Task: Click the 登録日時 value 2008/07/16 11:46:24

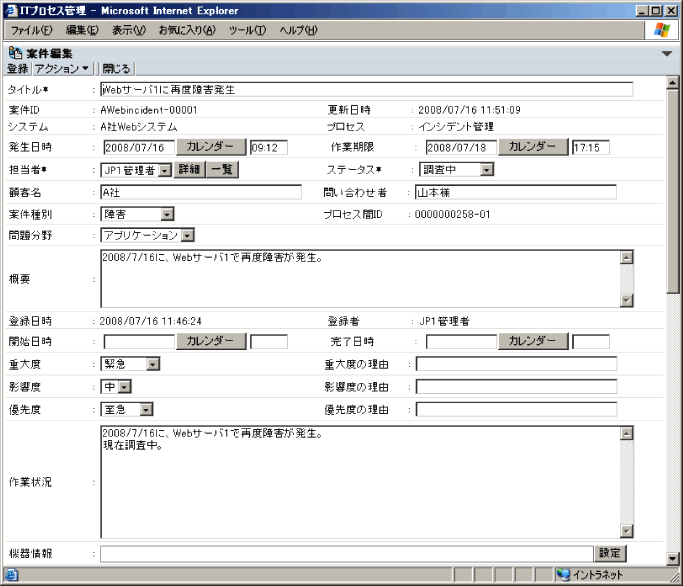Action: click(150, 321)
